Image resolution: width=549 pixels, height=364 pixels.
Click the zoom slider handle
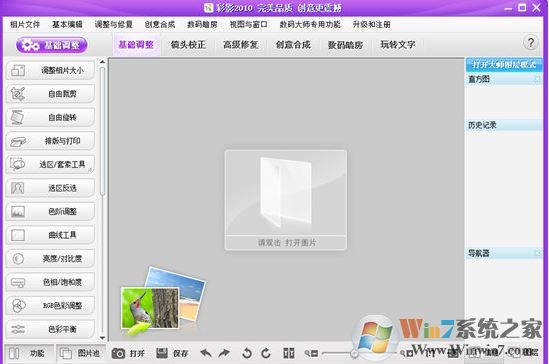tap(354, 354)
